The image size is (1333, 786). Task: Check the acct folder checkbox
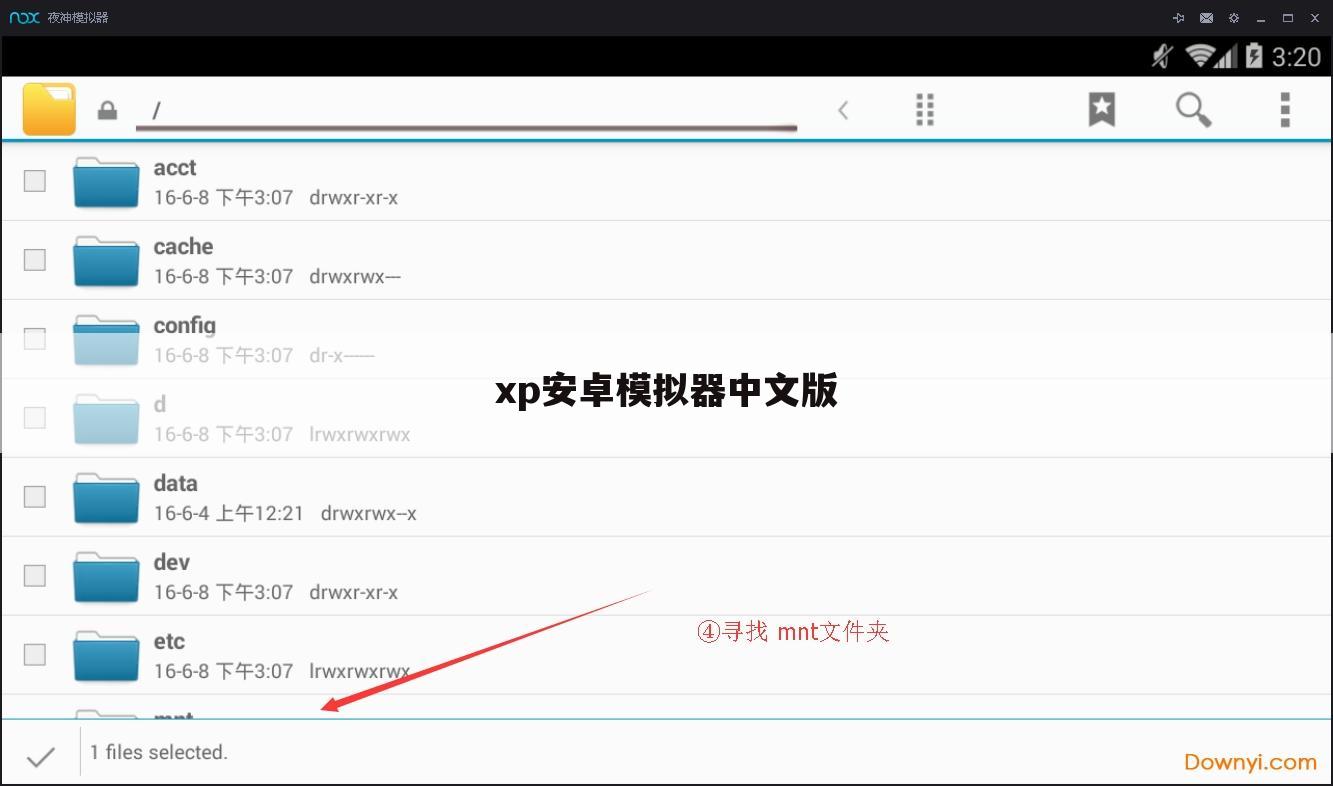click(x=35, y=181)
